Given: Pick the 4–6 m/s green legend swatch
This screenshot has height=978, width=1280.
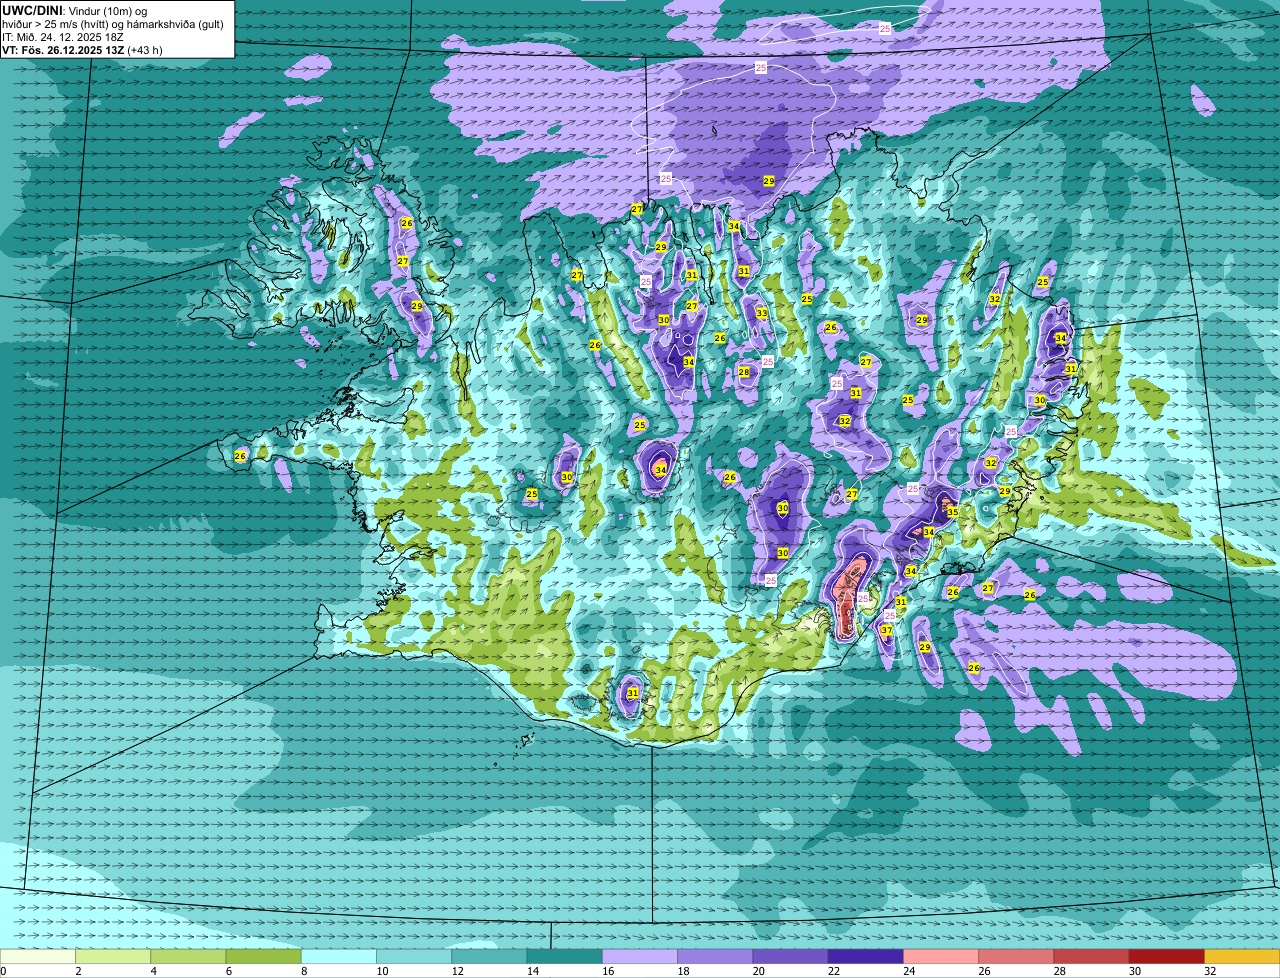Looking at the screenshot, I should coord(188,956).
